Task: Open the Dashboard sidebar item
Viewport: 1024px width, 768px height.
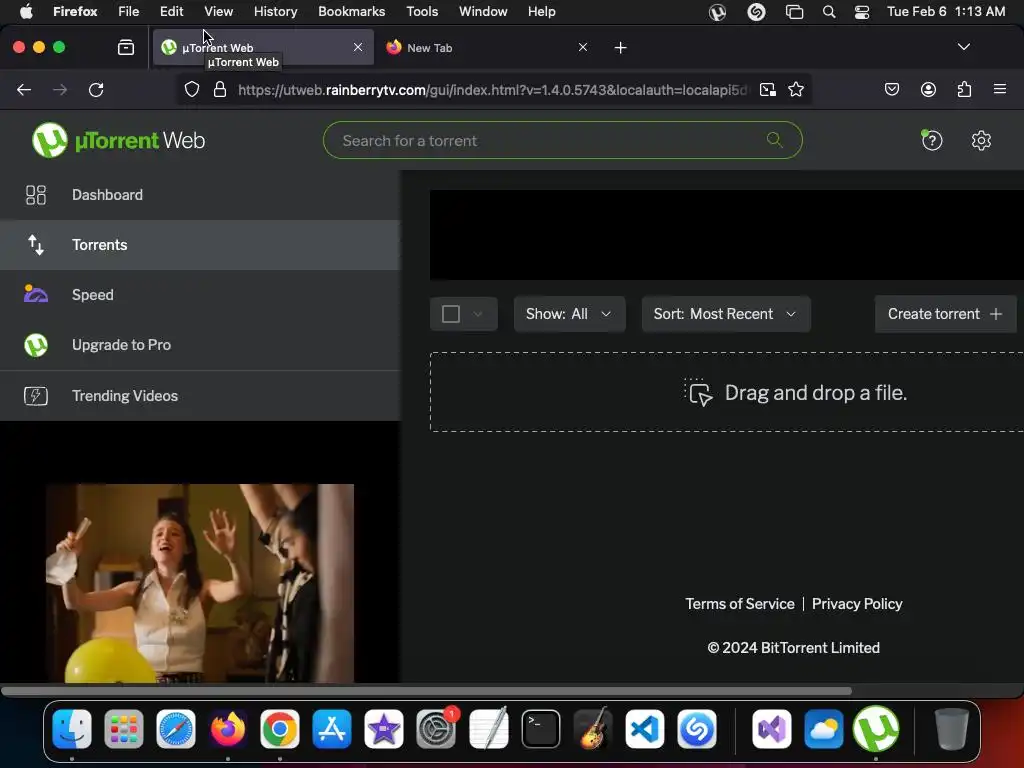Action: (200, 195)
